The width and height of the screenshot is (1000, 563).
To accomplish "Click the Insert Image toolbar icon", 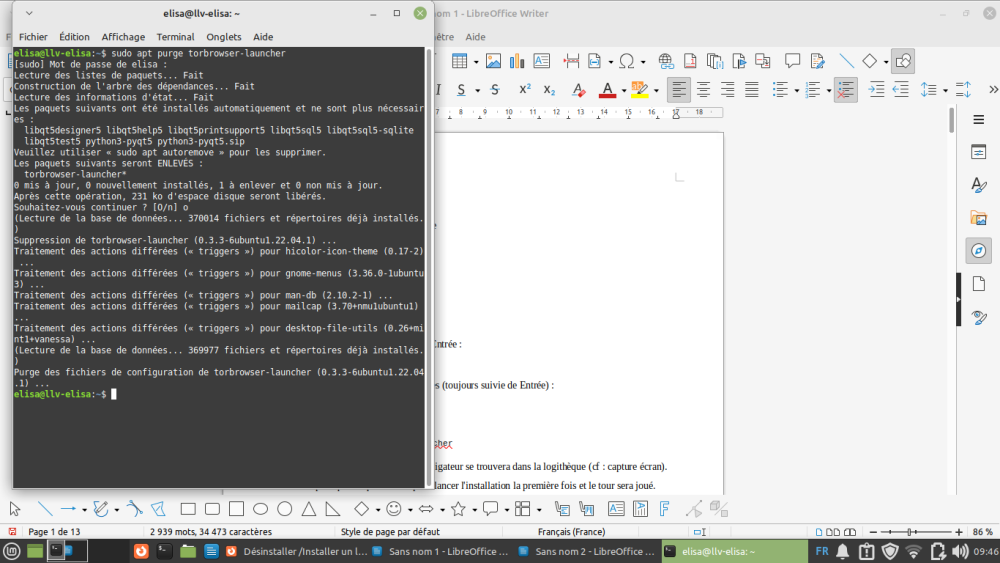I will (x=492, y=61).
